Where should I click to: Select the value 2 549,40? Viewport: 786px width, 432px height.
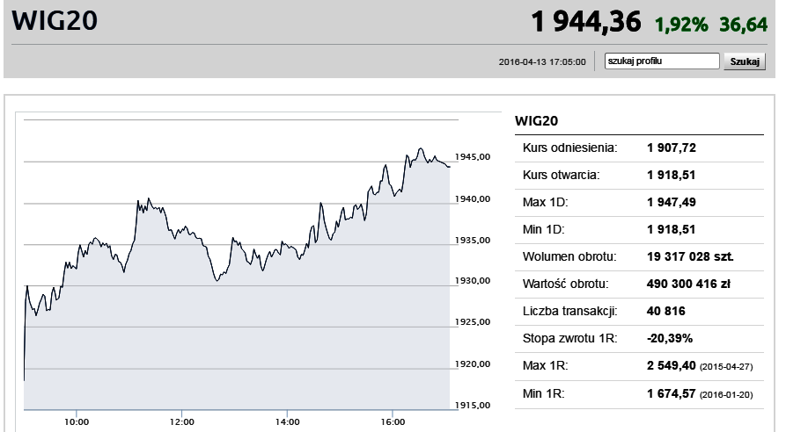click(671, 366)
